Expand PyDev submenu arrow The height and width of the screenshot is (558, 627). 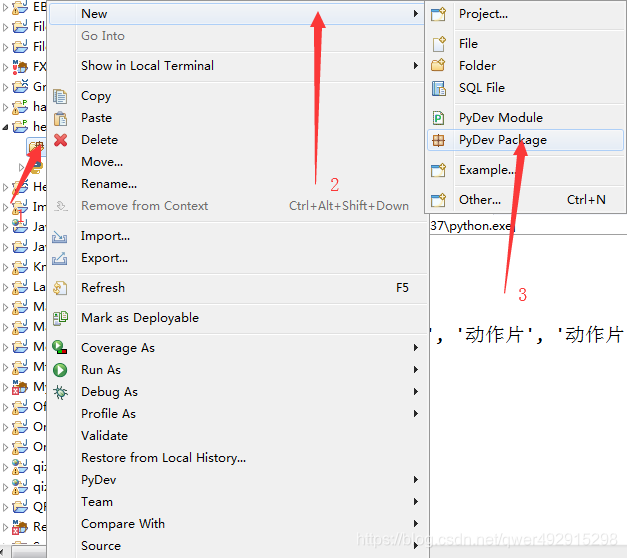[416, 480]
